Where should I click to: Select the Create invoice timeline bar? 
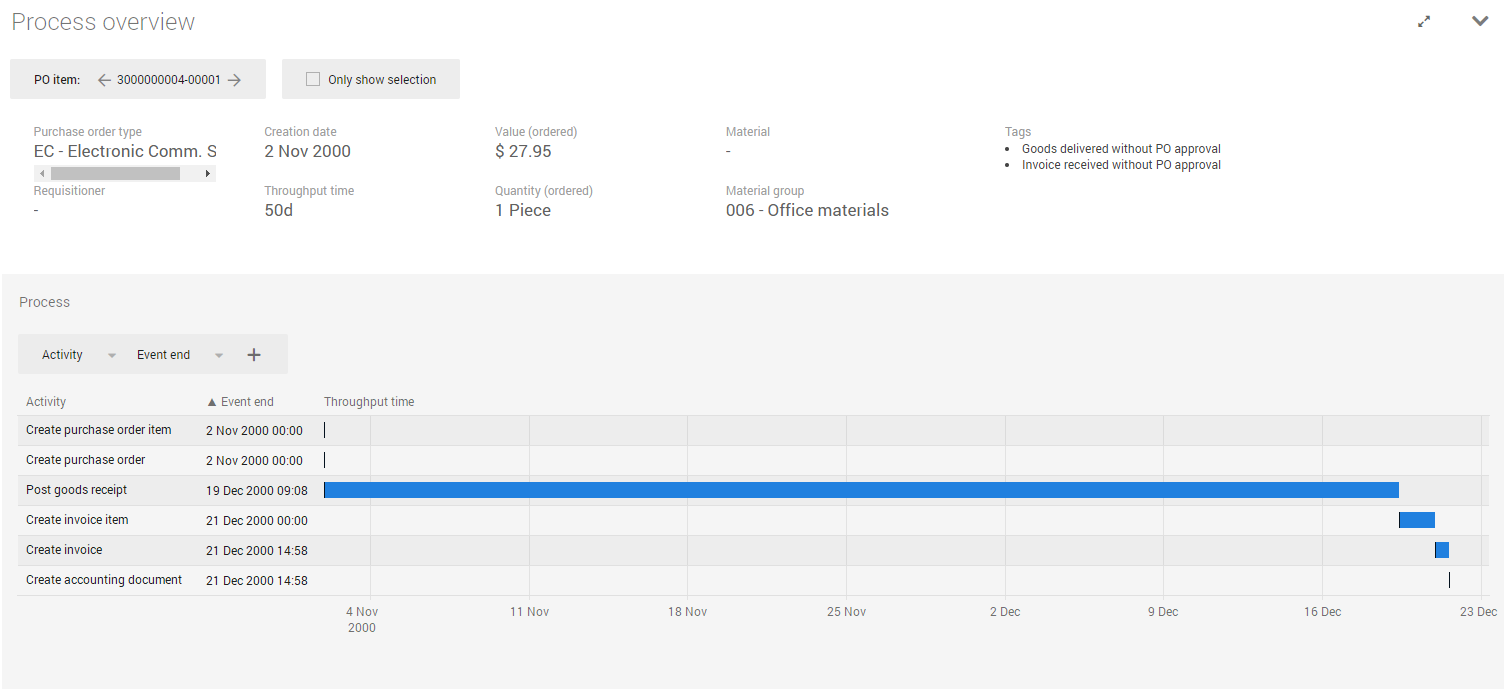pos(1441,550)
